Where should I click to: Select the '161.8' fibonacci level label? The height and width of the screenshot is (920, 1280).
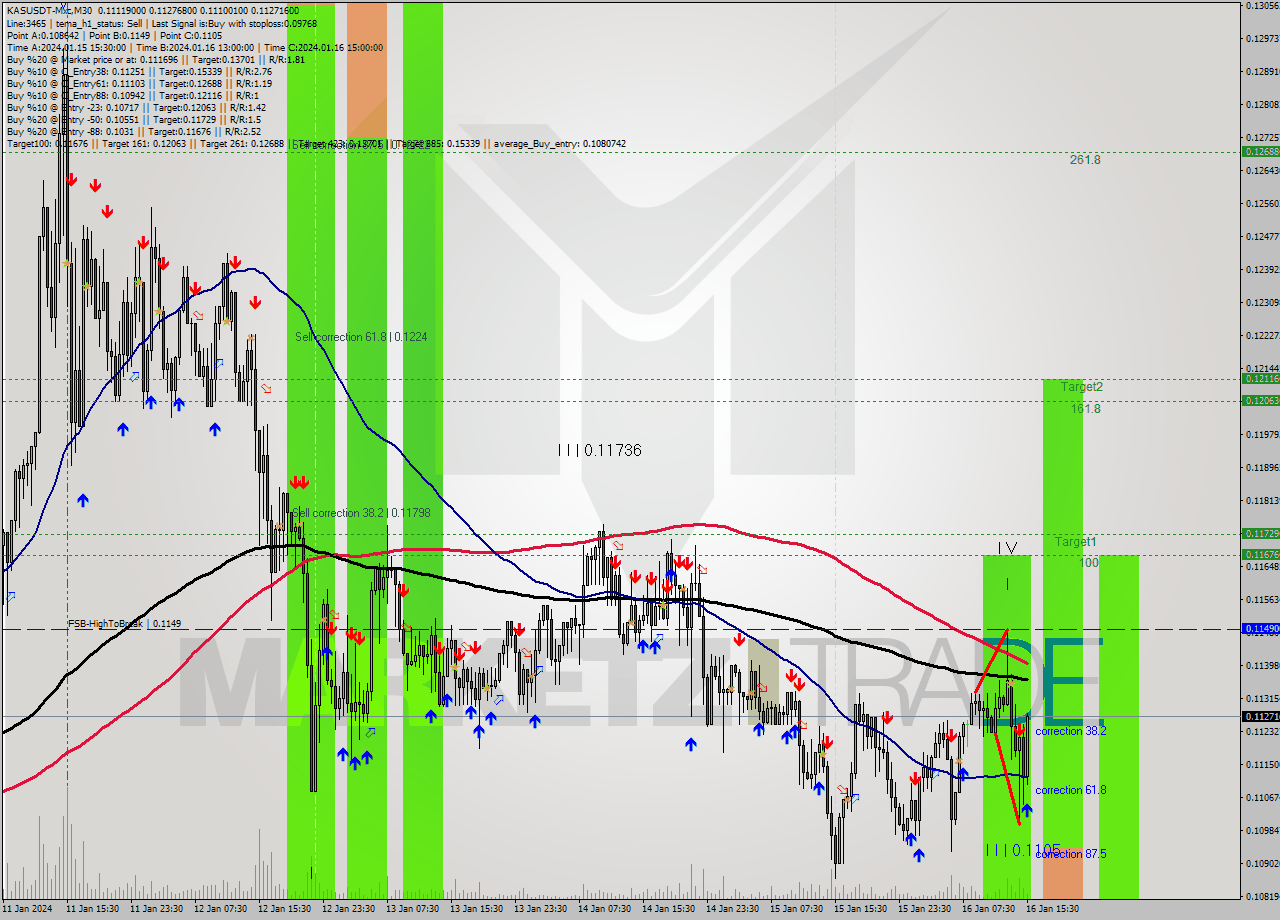tap(1086, 408)
